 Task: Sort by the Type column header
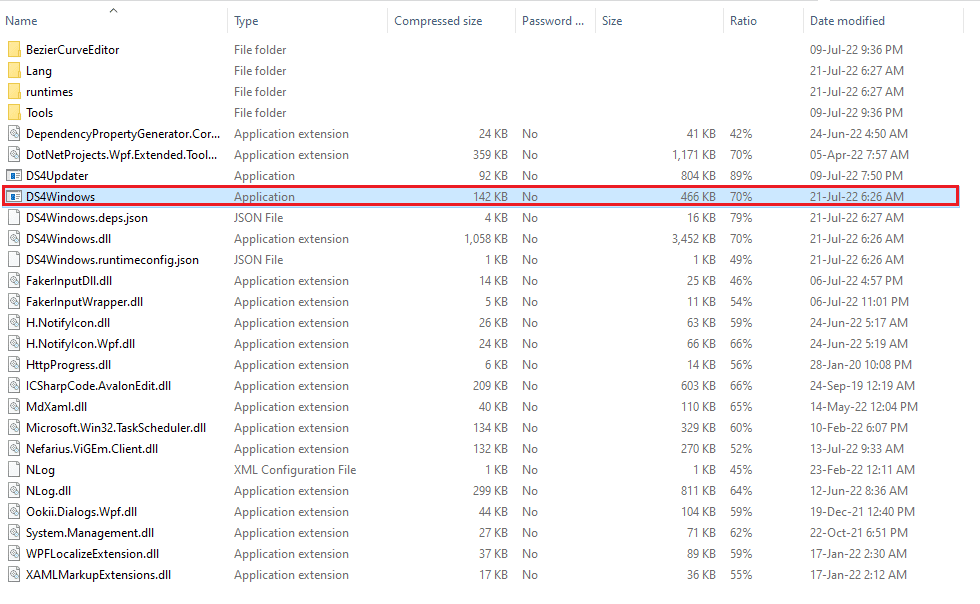tap(246, 21)
